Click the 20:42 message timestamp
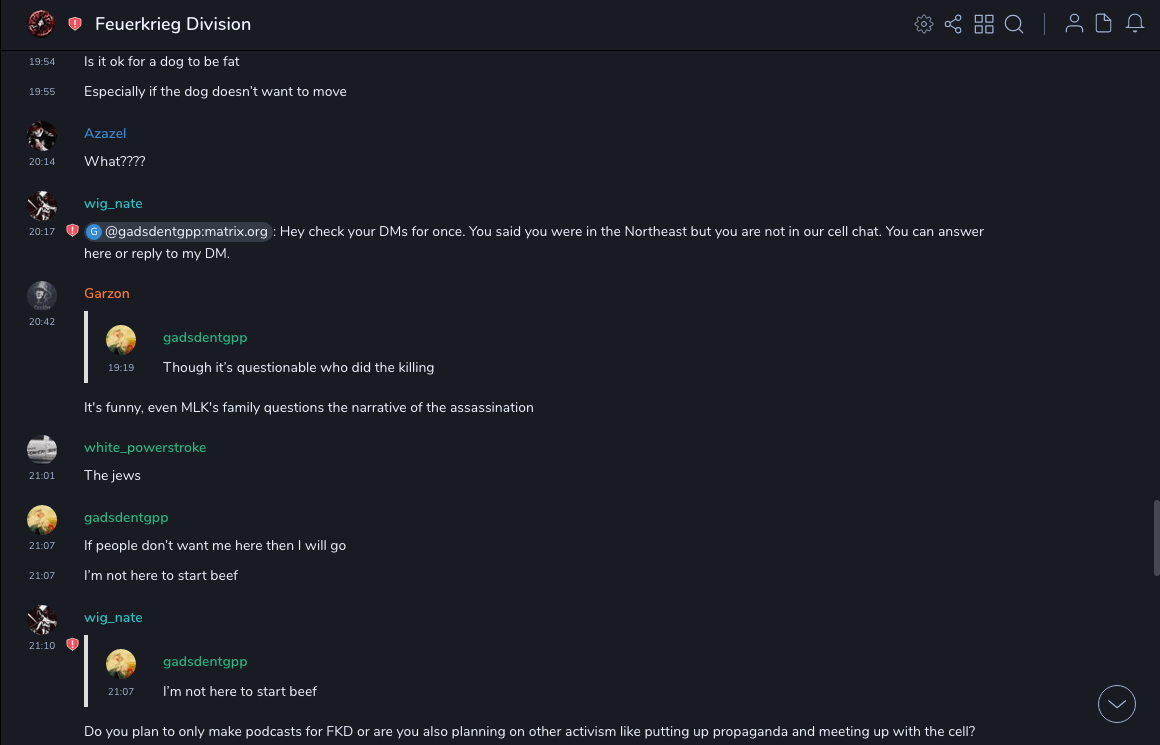1160x745 pixels. pyautogui.click(x=42, y=322)
